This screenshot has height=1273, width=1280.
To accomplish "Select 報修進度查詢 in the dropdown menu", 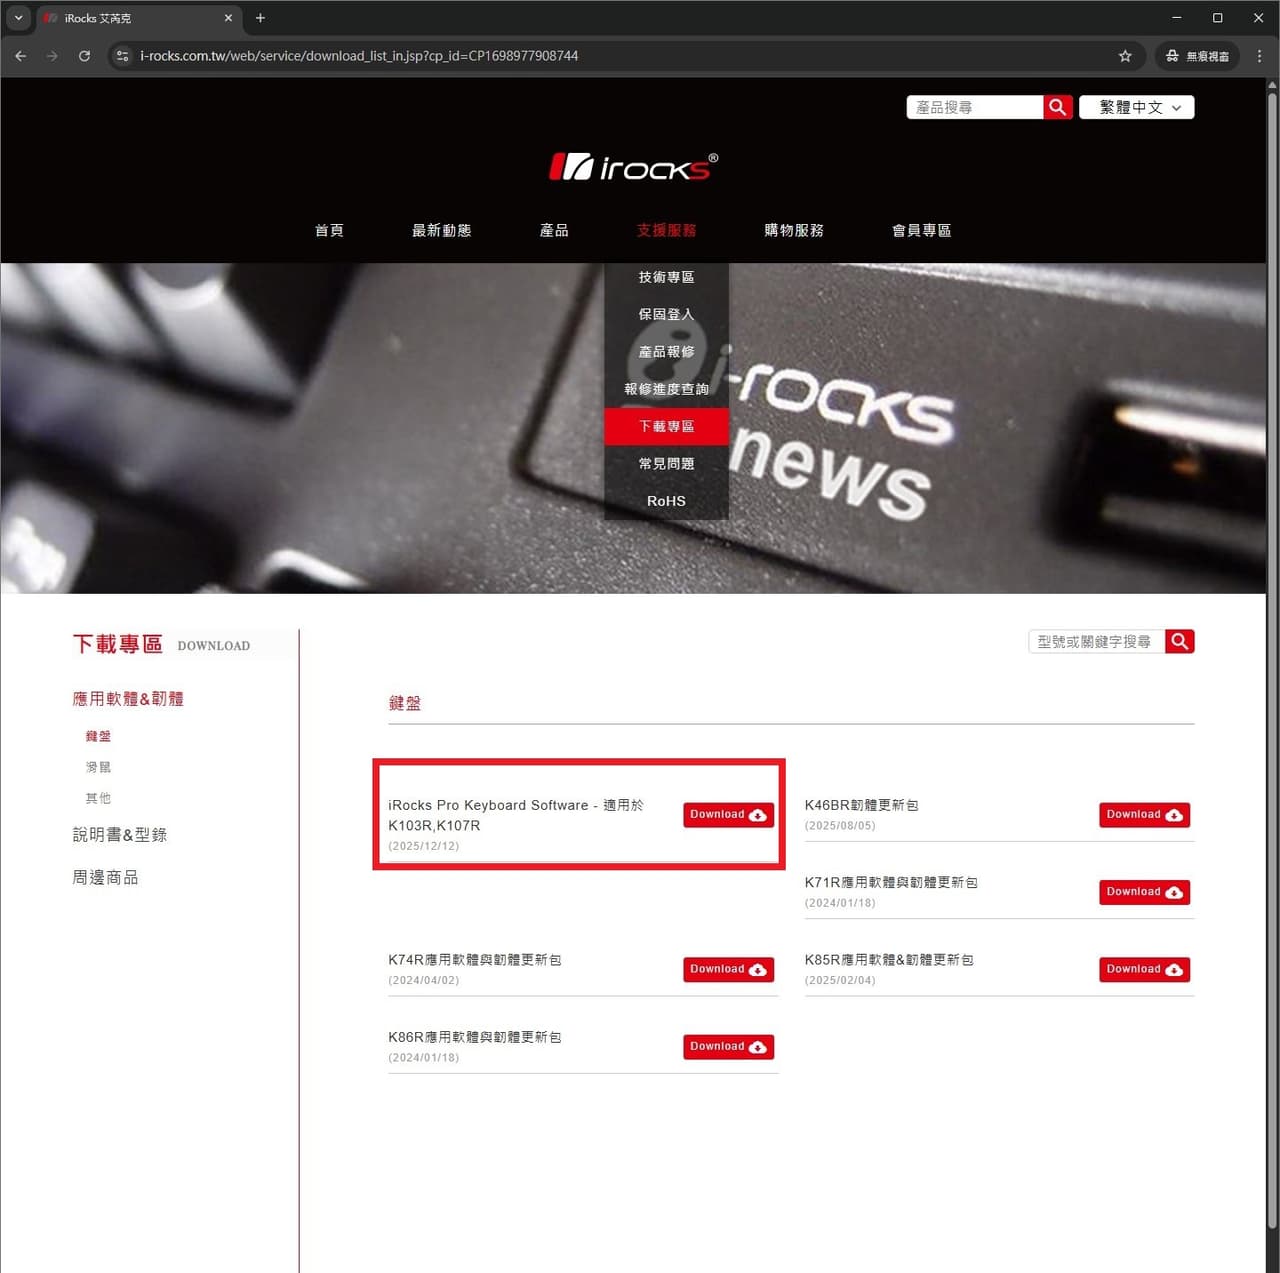I will [x=666, y=389].
